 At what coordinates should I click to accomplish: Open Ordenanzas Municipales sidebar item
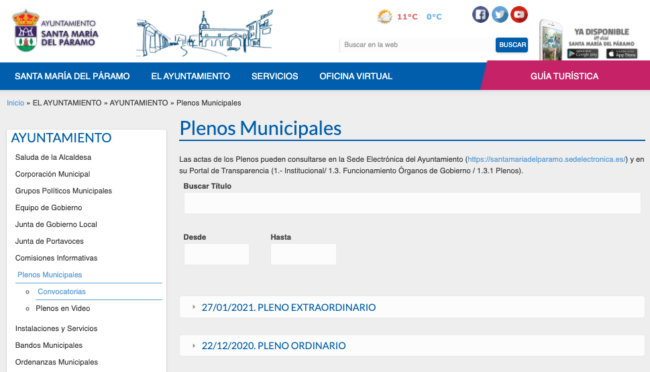56,362
